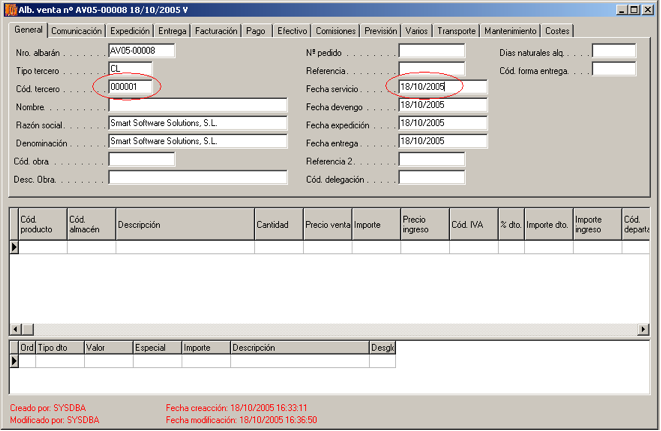Switch to the Comunicación tab
The height and width of the screenshot is (431, 661).
77,31
